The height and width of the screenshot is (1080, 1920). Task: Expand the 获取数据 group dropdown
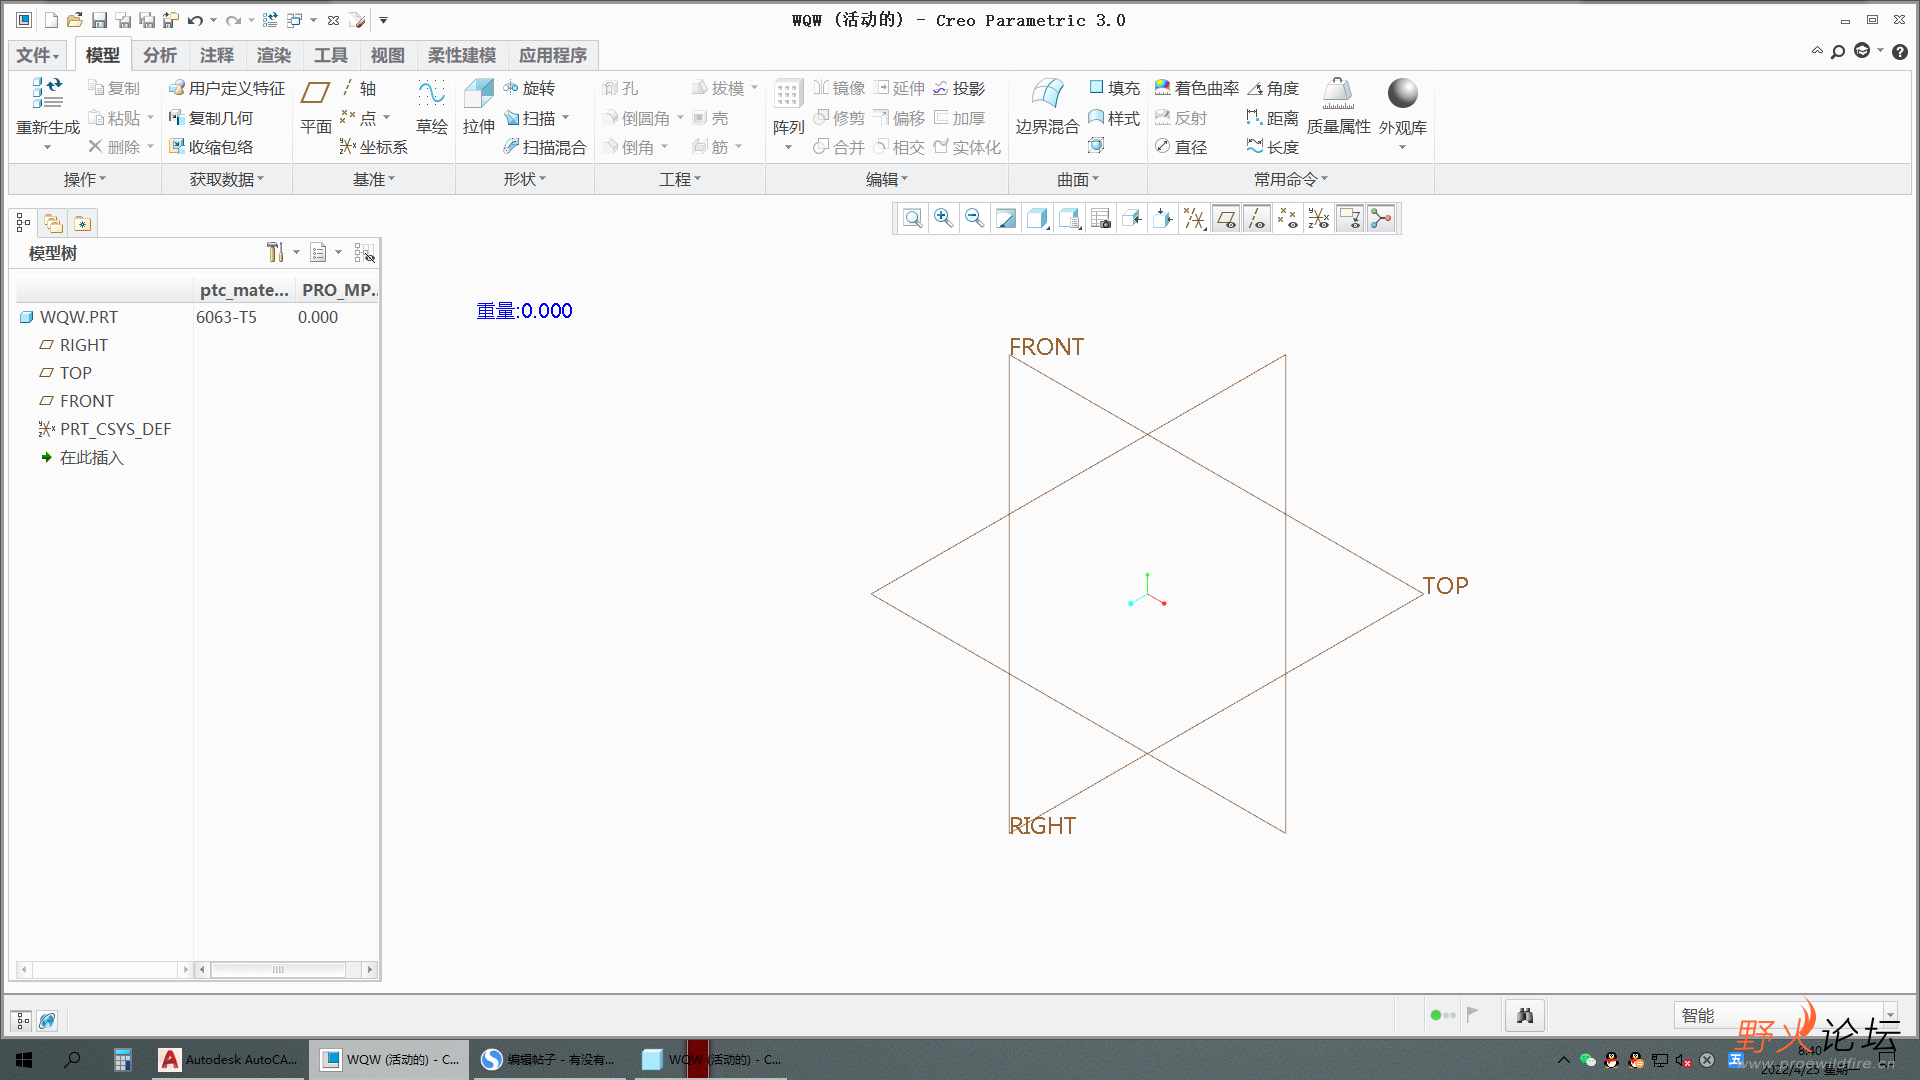(x=227, y=179)
